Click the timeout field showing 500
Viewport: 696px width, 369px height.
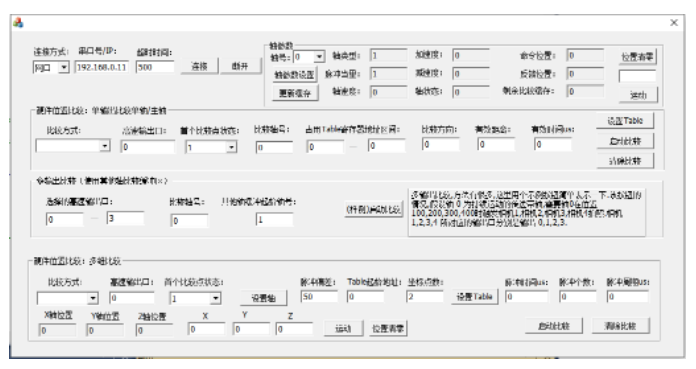click(155, 67)
